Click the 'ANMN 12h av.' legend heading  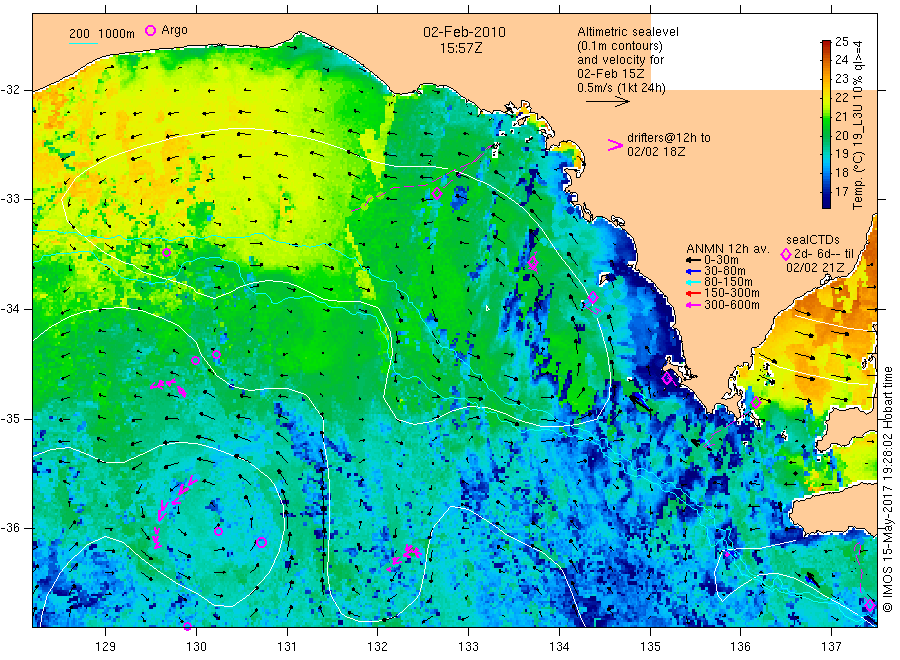[x=728, y=249]
